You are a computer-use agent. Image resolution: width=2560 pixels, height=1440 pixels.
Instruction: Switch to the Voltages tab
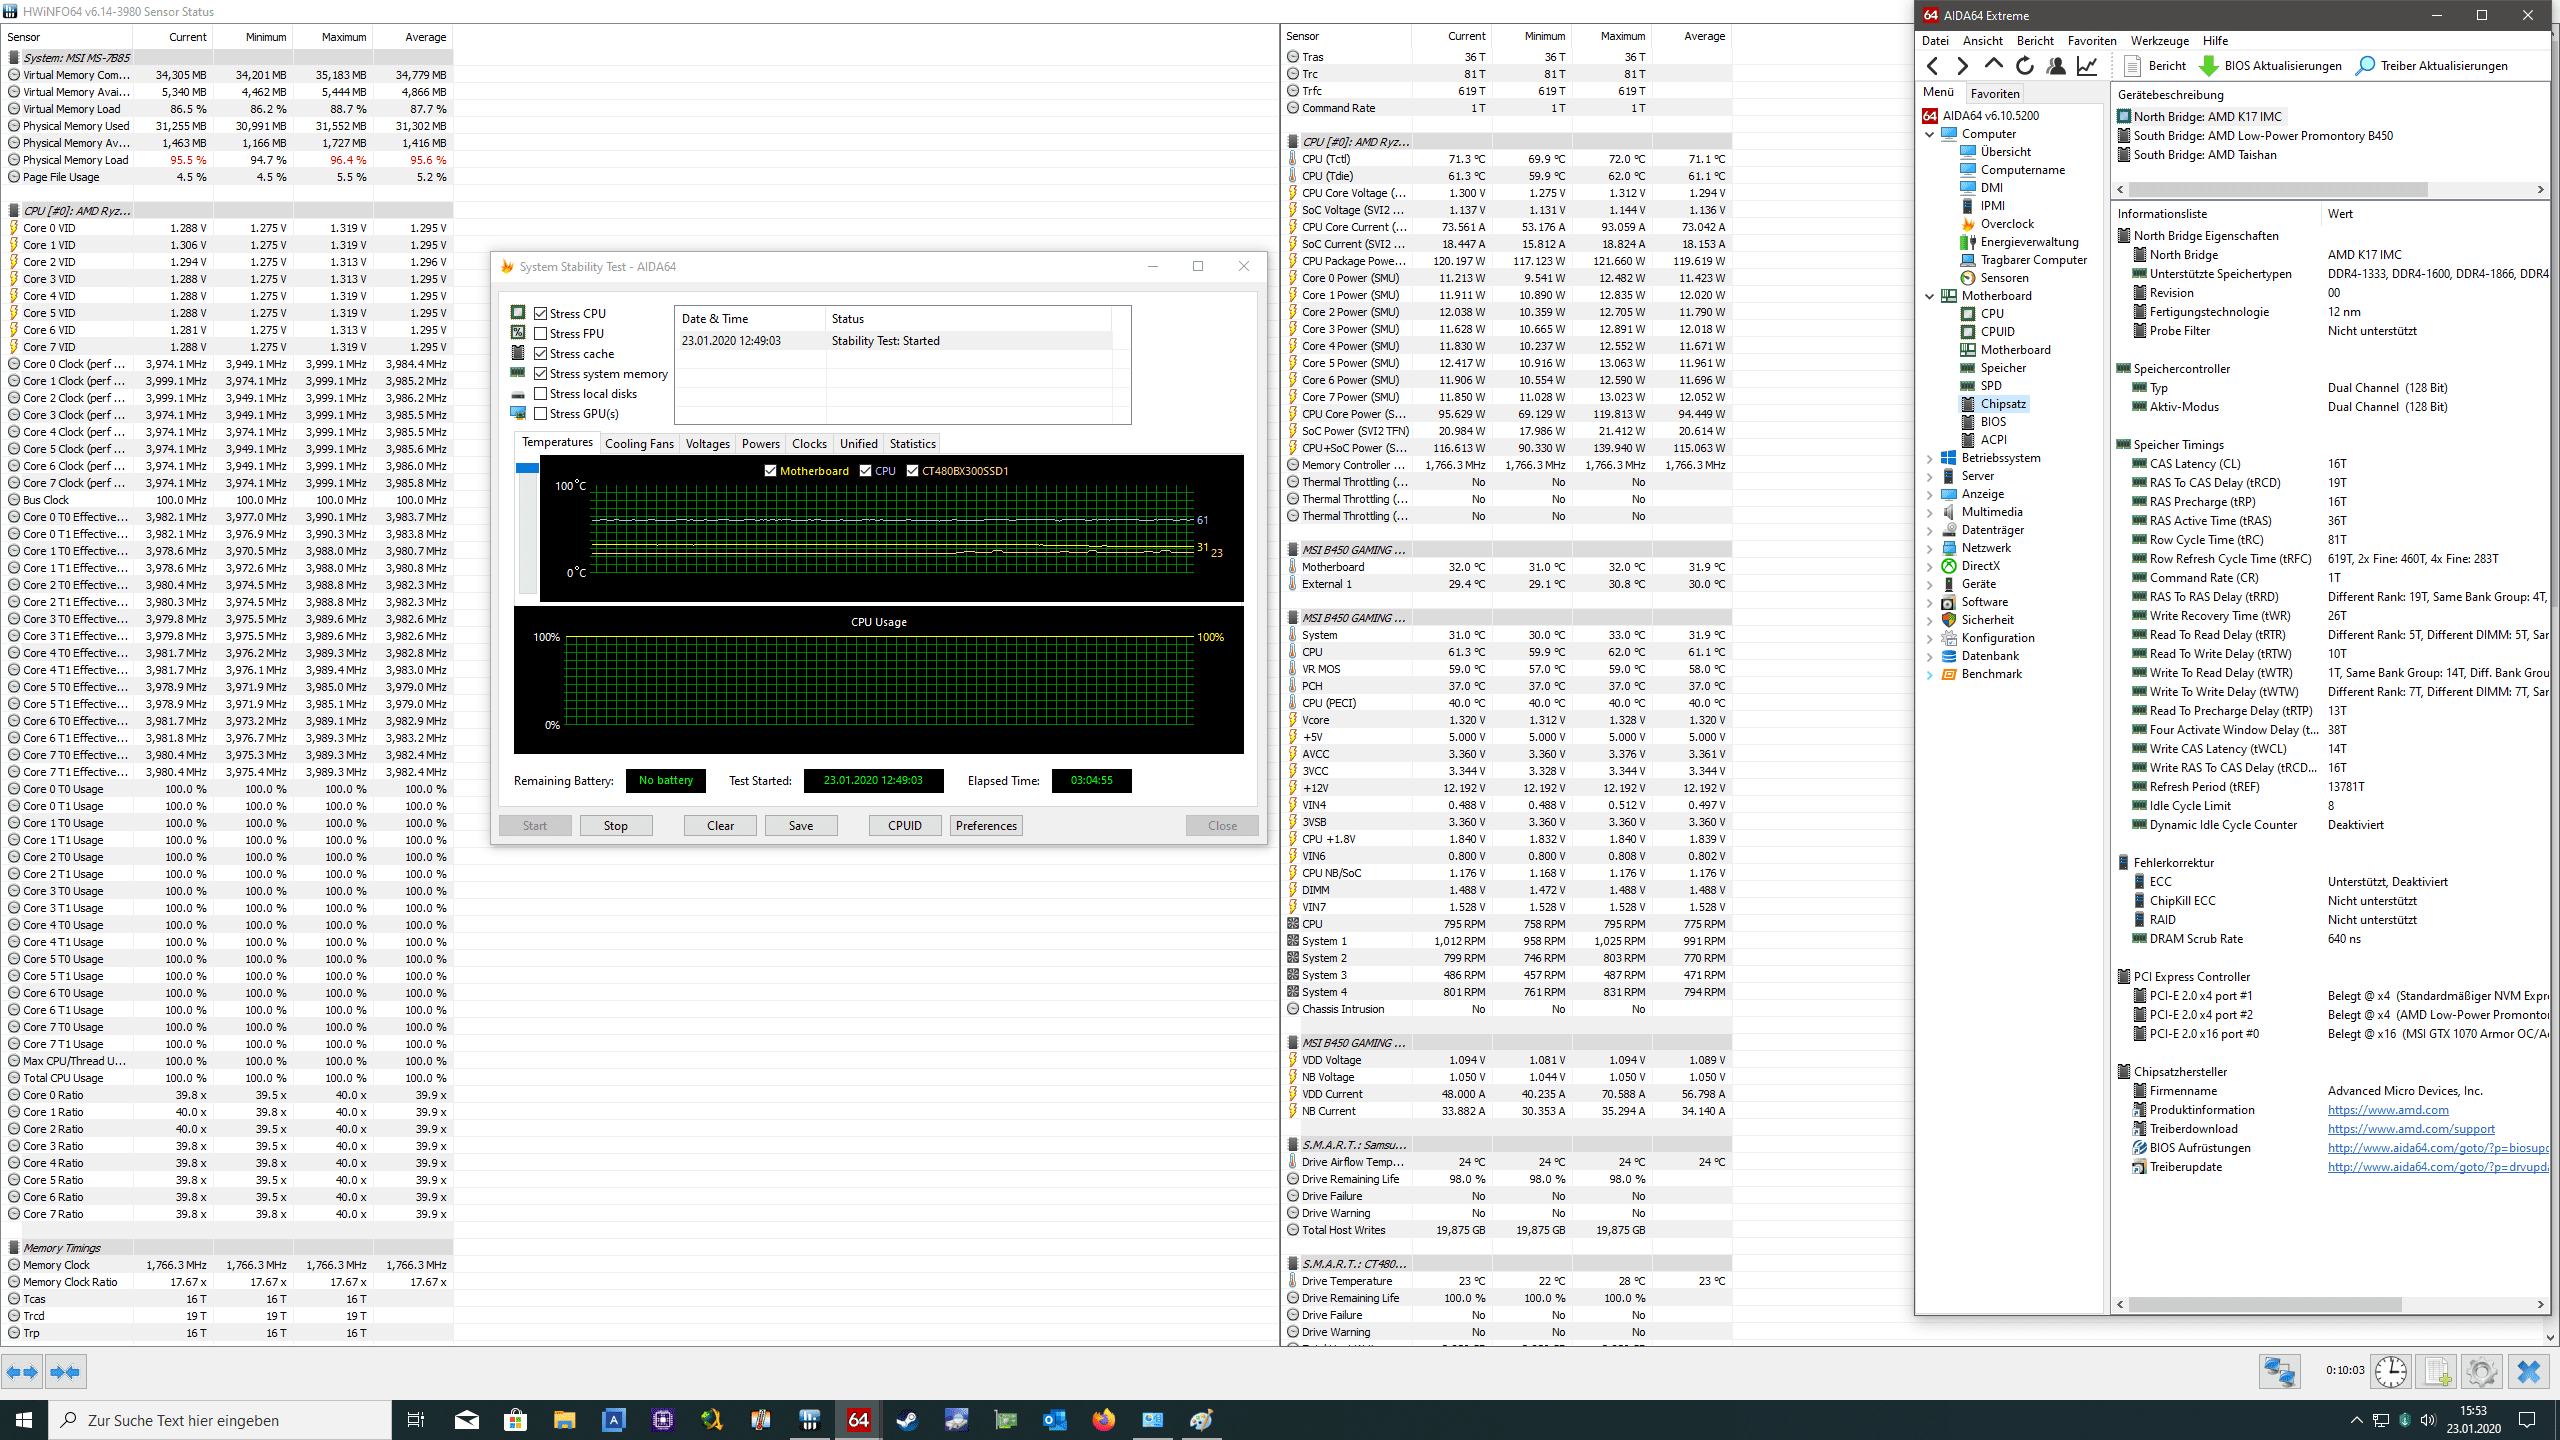click(707, 444)
